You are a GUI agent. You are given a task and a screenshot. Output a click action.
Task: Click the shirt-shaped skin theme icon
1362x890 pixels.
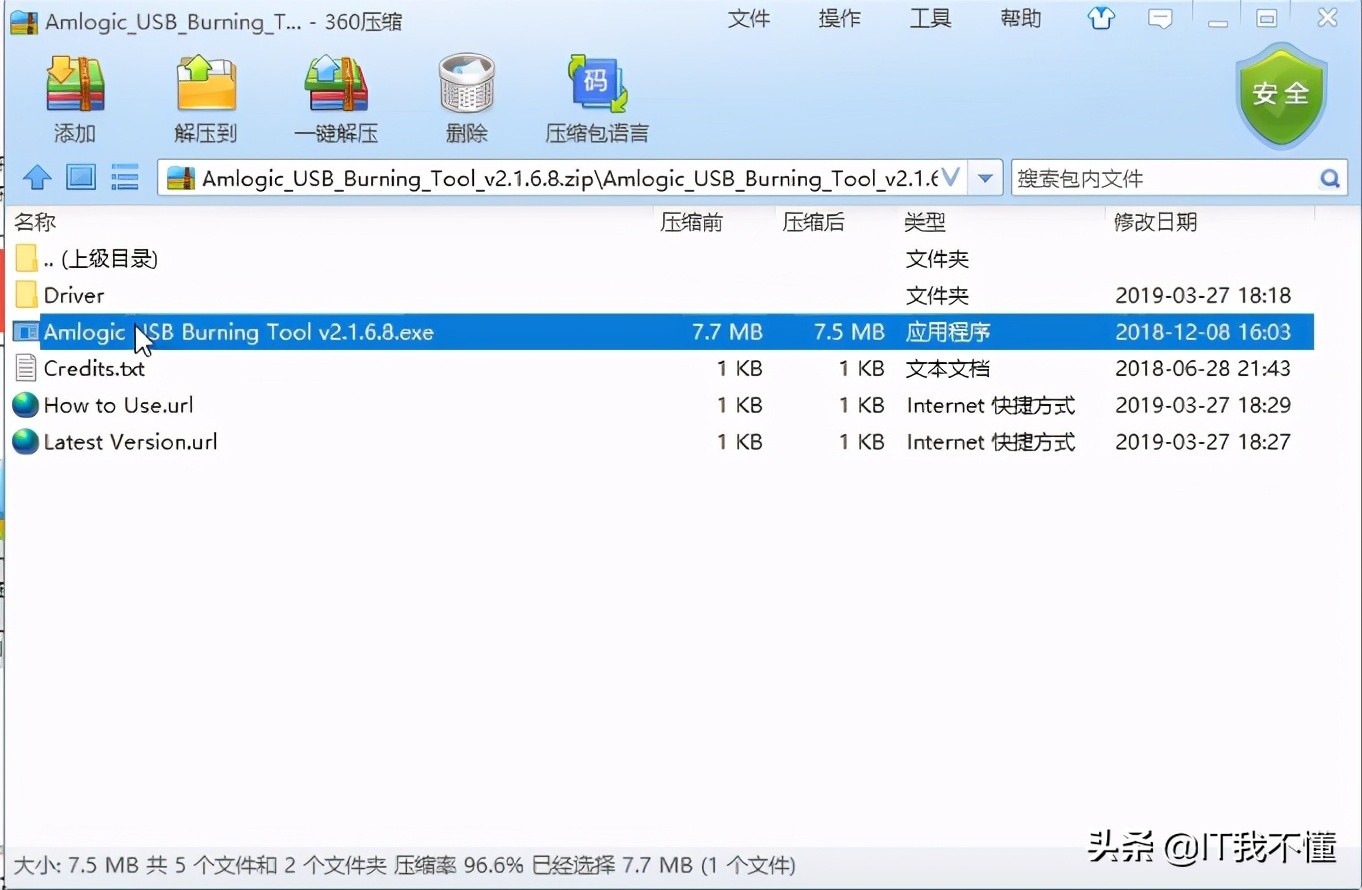click(1100, 18)
